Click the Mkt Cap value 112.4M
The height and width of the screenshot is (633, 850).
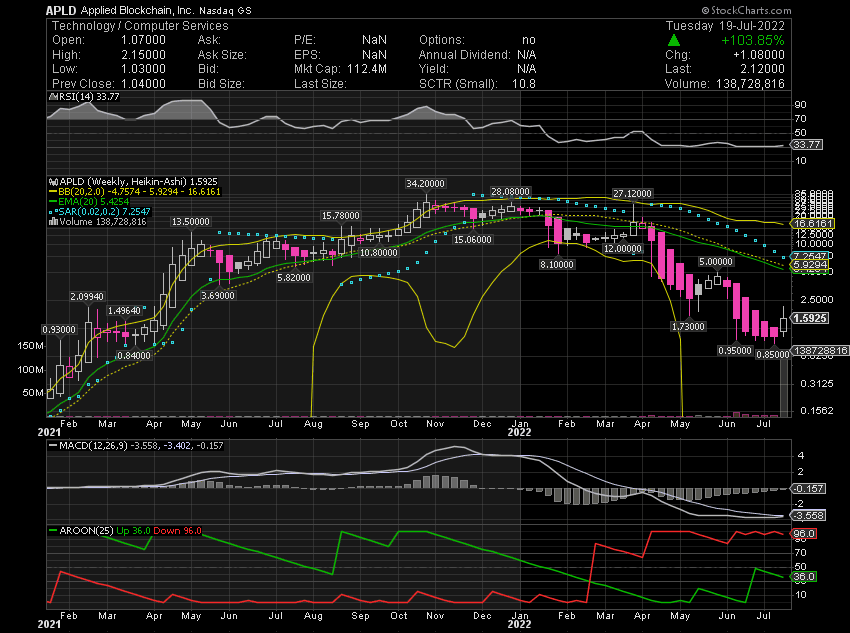point(367,69)
